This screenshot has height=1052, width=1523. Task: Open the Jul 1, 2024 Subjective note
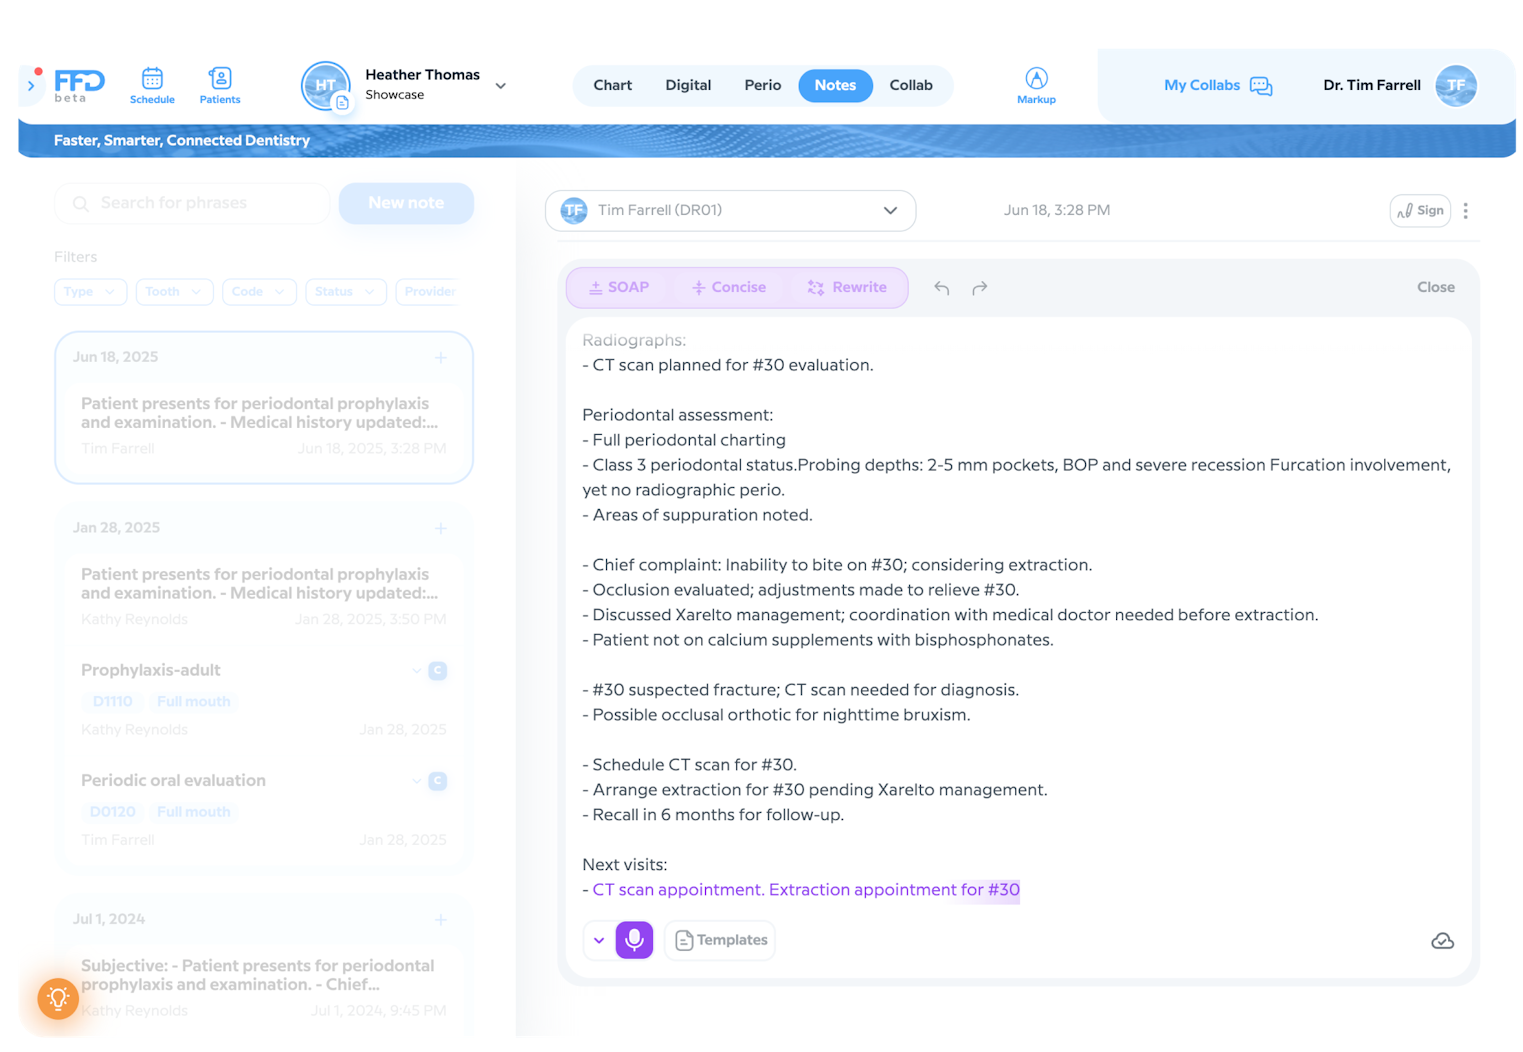coord(264,988)
